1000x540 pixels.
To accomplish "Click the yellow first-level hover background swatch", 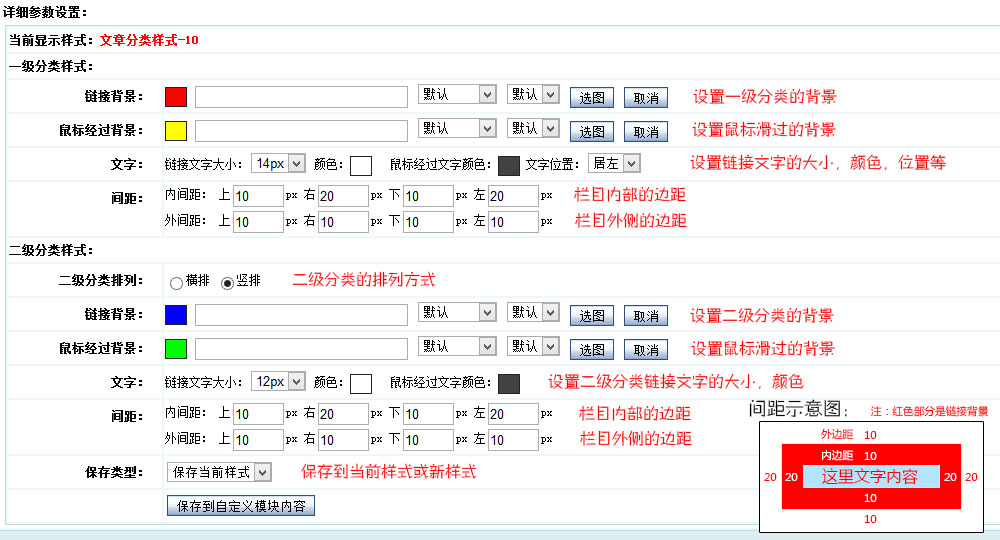I will 176,131.
